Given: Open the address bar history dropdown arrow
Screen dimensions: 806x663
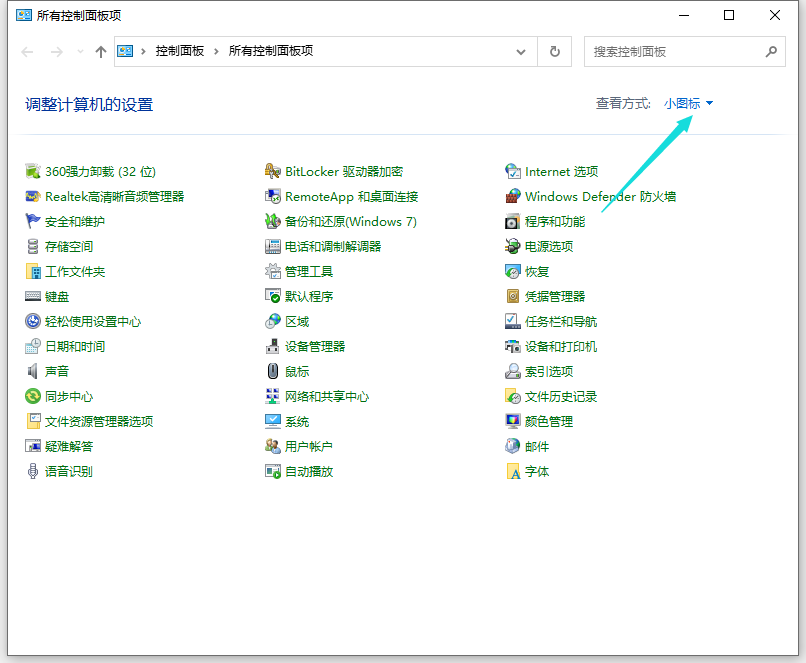Looking at the screenshot, I should tap(521, 52).
